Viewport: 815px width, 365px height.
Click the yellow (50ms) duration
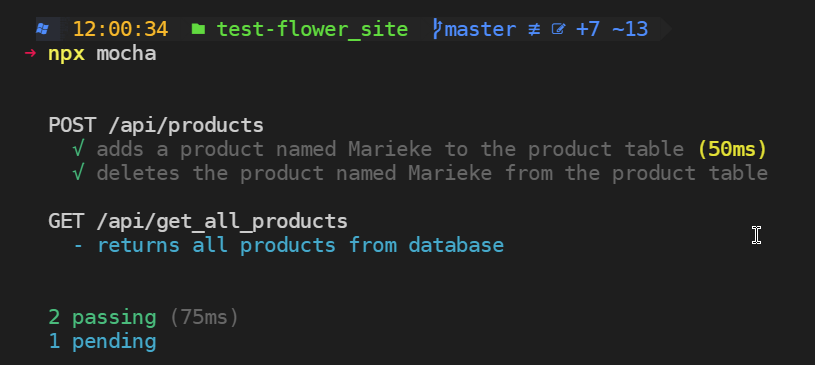point(732,150)
